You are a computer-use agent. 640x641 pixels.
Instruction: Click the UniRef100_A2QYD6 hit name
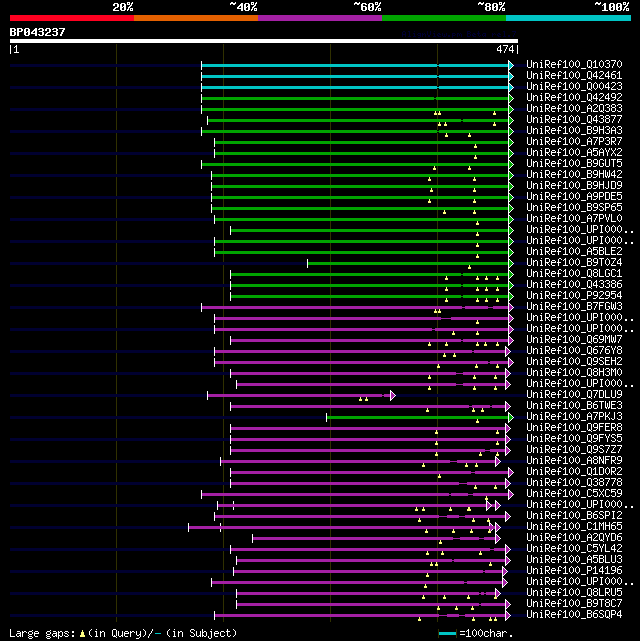point(574,538)
